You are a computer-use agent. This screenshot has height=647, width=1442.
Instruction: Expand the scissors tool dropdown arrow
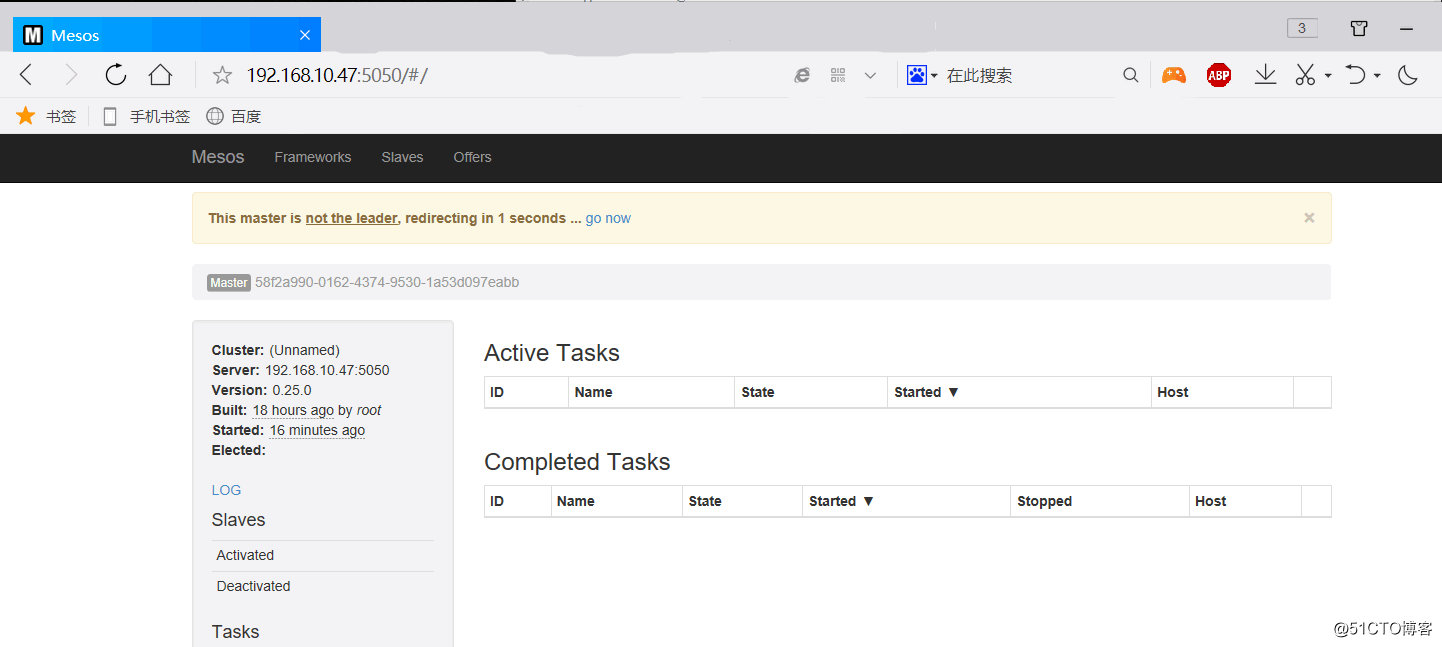tap(1328, 76)
